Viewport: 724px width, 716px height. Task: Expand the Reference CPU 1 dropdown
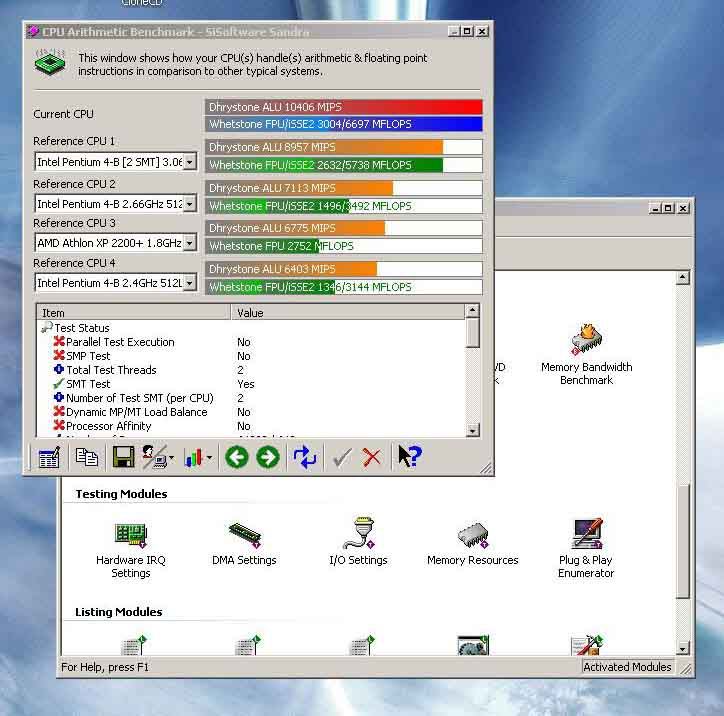coord(189,162)
